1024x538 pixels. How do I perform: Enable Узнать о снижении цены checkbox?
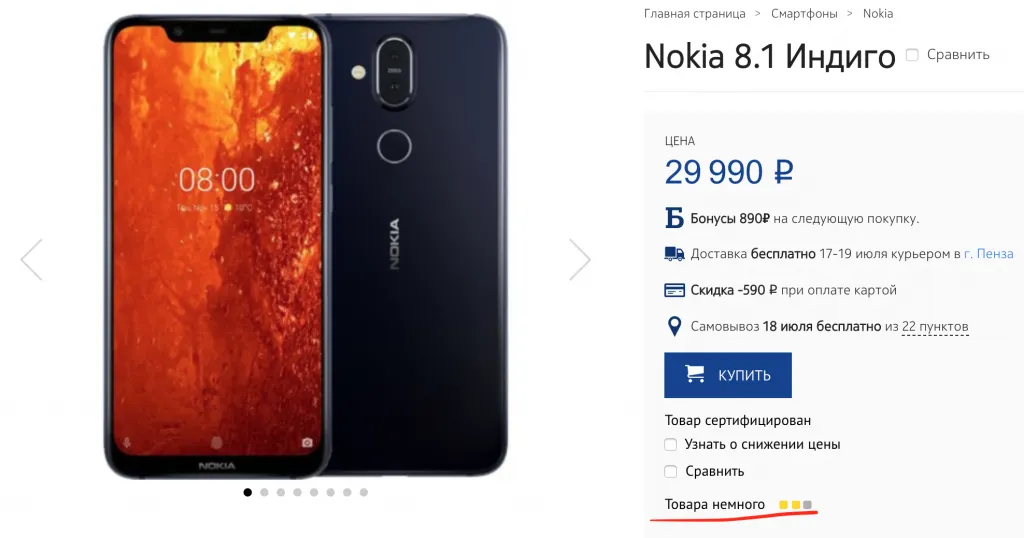[671, 444]
